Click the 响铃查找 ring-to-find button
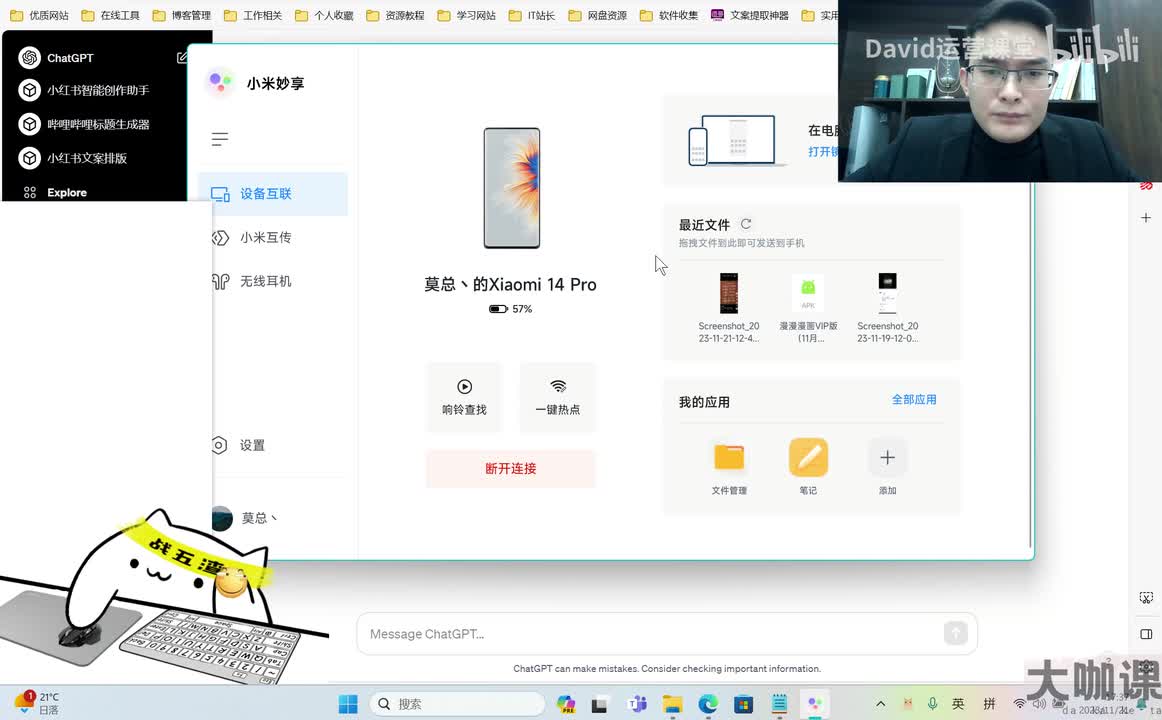1162x720 pixels. coord(464,397)
